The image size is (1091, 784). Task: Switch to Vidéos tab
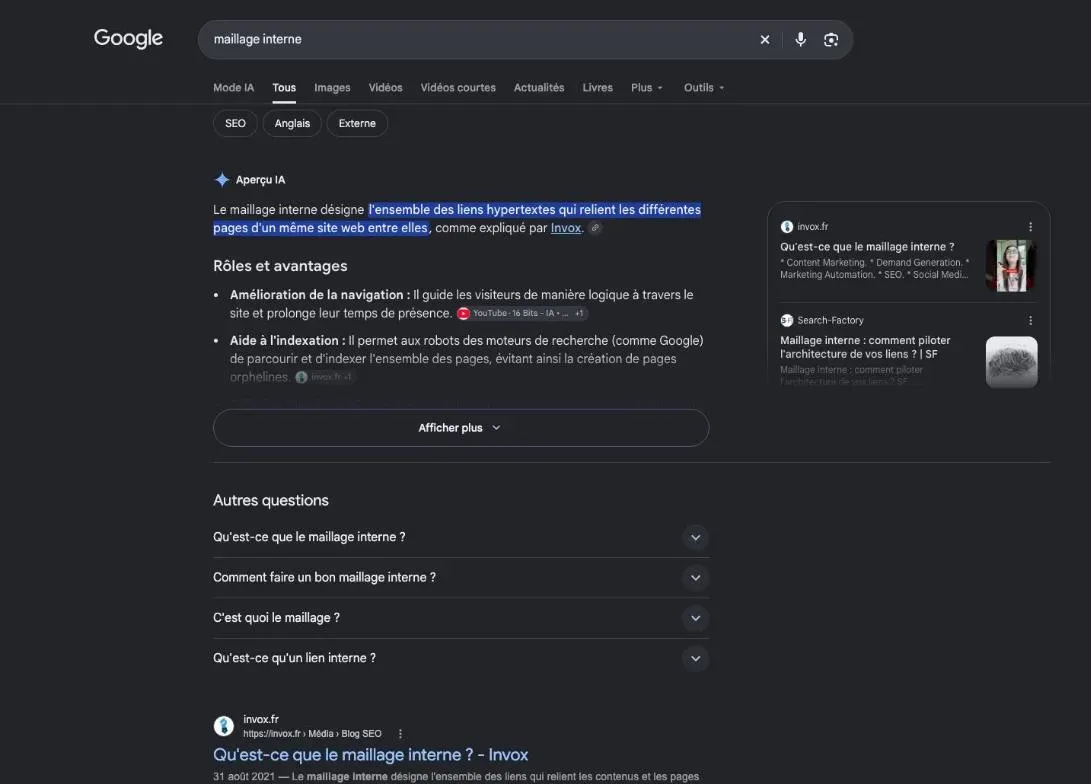coord(385,88)
